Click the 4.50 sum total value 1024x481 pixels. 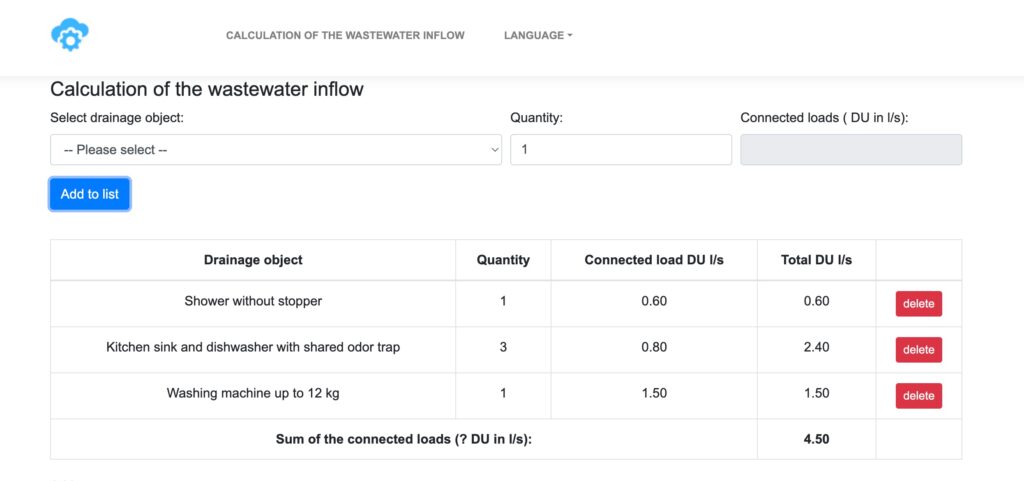(816, 439)
